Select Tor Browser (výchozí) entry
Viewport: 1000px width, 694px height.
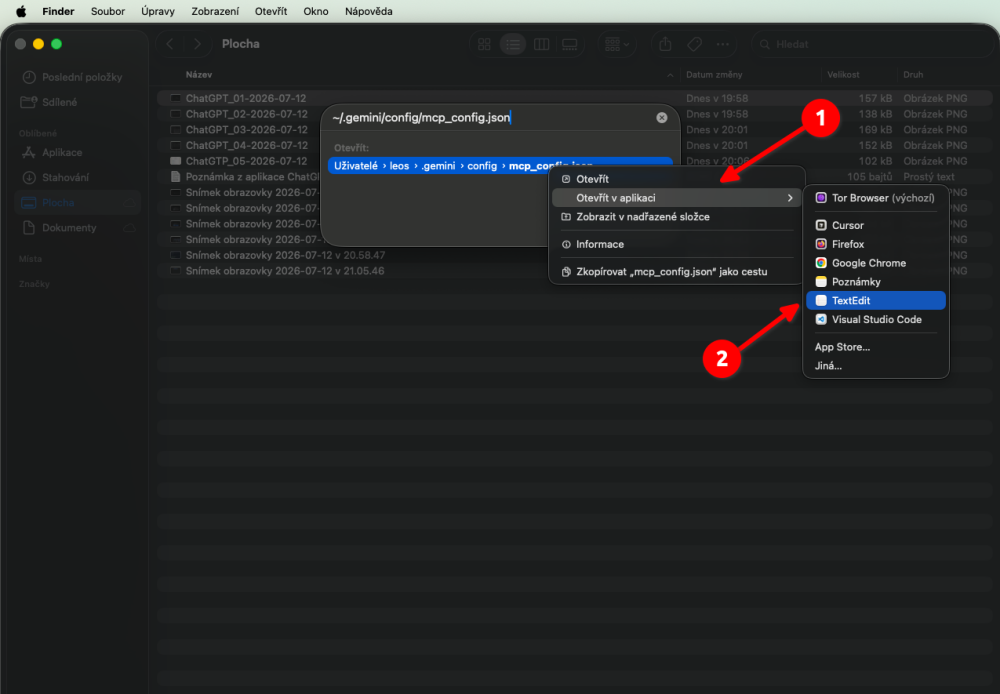875,198
